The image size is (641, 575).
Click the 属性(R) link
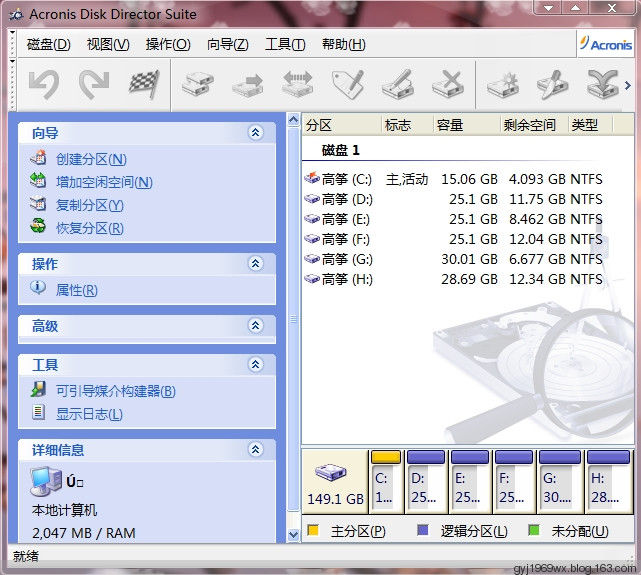click(76, 290)
